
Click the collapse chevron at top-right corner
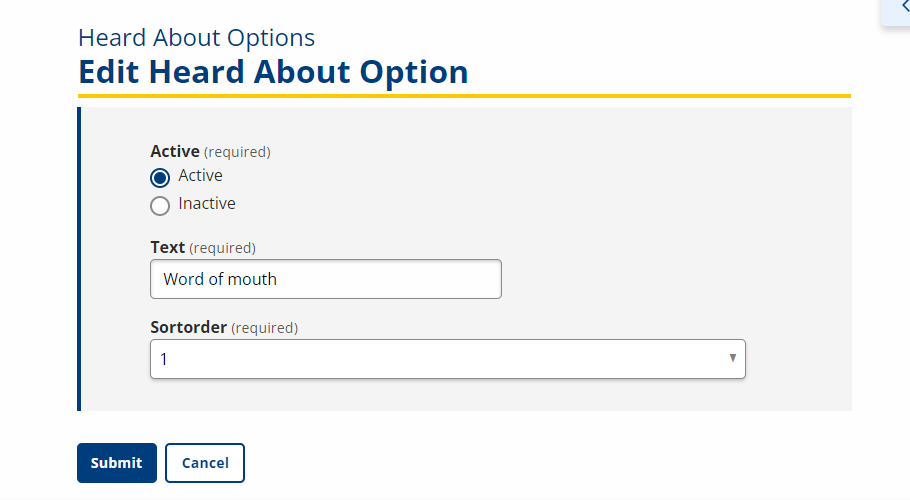click(903, 8)
